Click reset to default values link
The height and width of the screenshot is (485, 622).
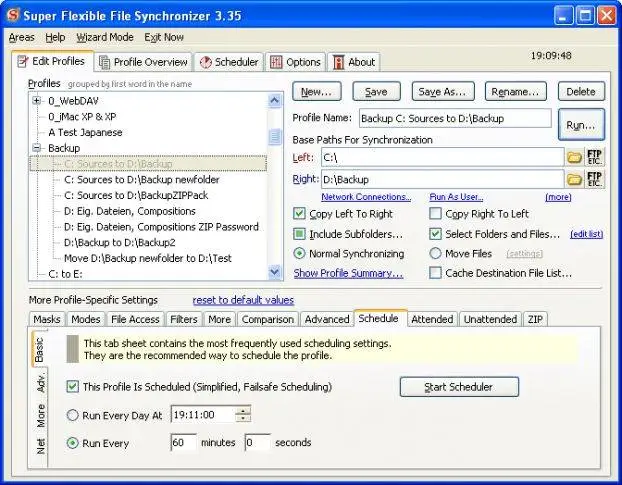pos(243,300)
